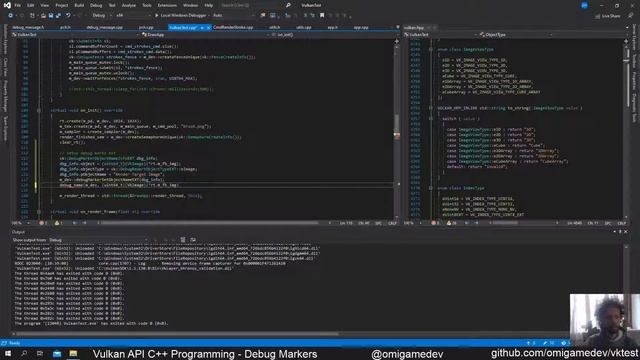Image resolution: width=640 pixels, height=360 pixels.
Task: Switch to the CmdRenderStroke.cpp tab
Action: tap(233, 27)
